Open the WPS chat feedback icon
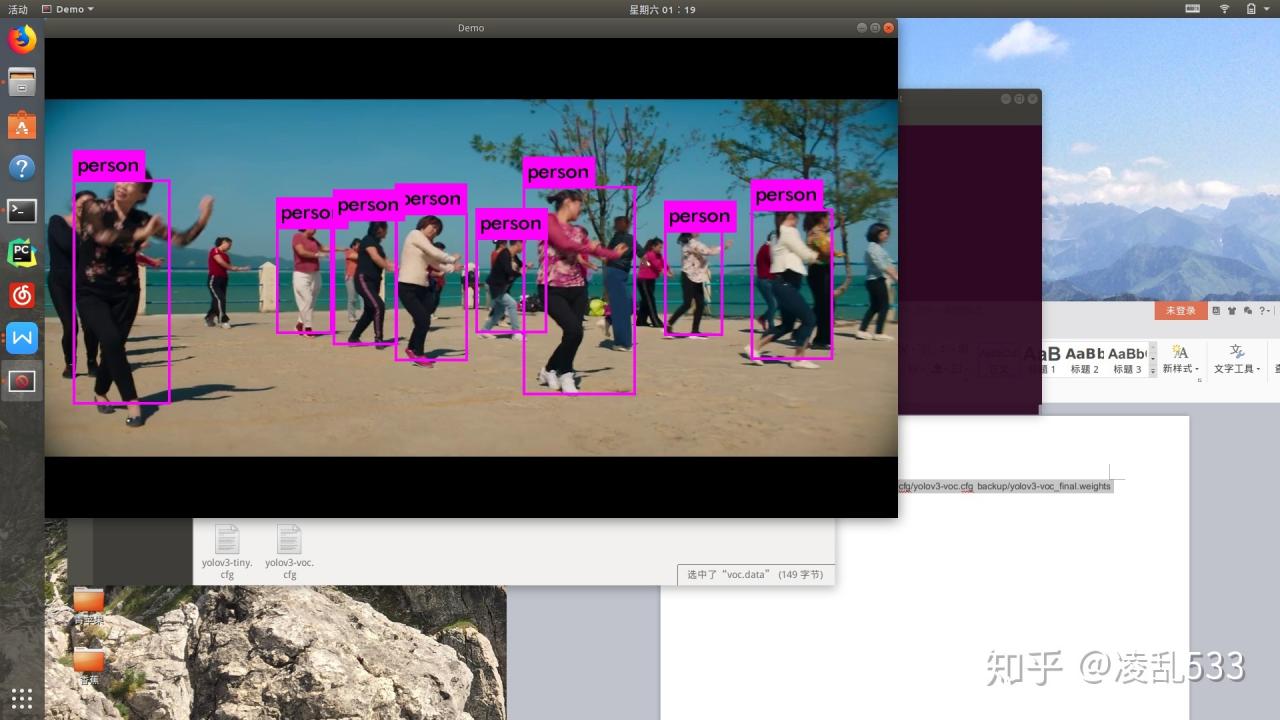The image size is (1280, 720). pyautogui.click(x=1247, y=311)
